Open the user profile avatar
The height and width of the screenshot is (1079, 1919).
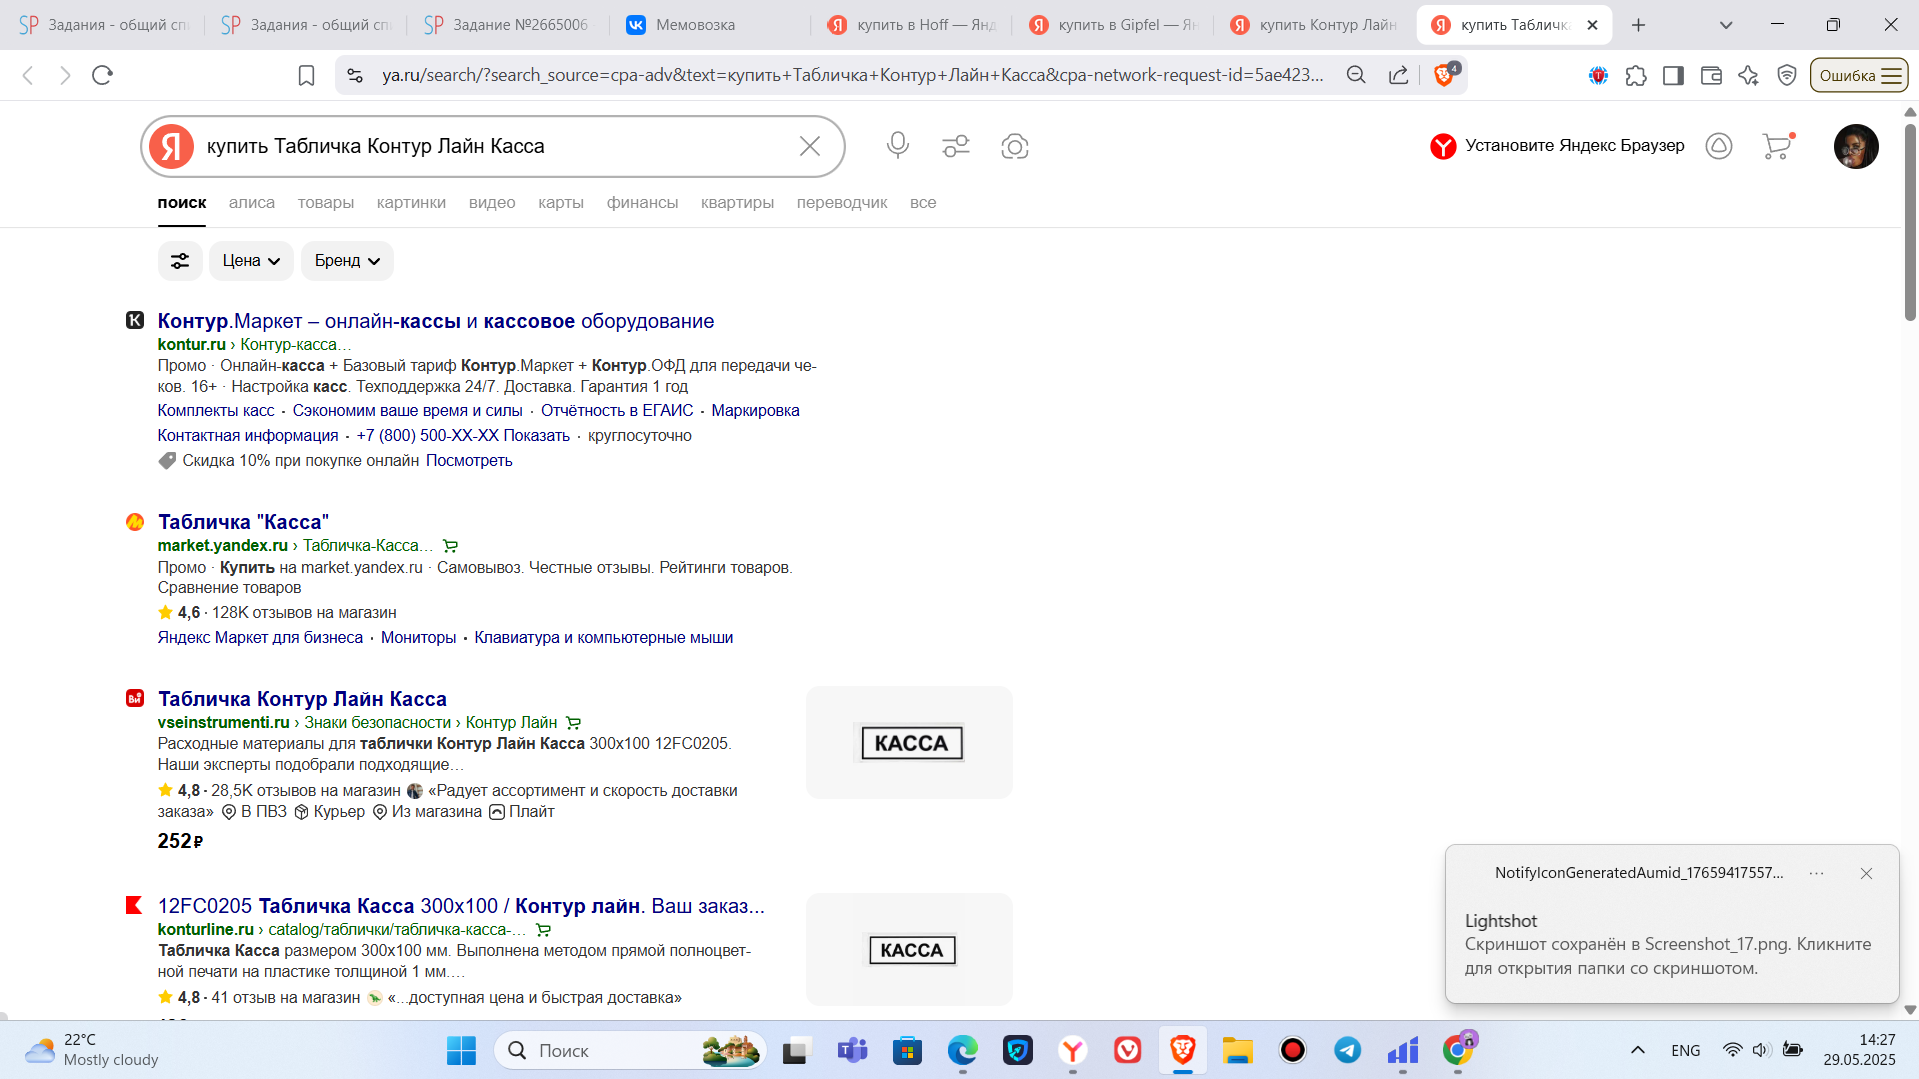coord(1856,146)
